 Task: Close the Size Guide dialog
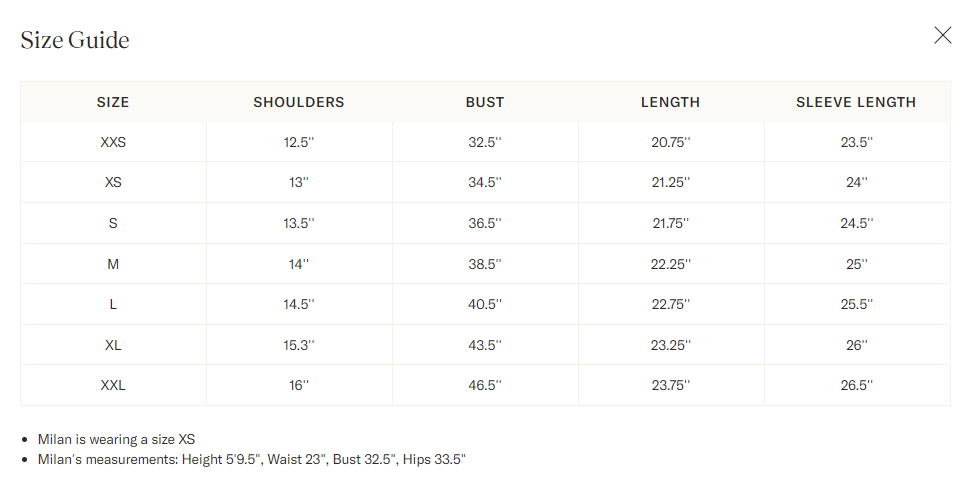pyautogui.click(x=942, y=35)
